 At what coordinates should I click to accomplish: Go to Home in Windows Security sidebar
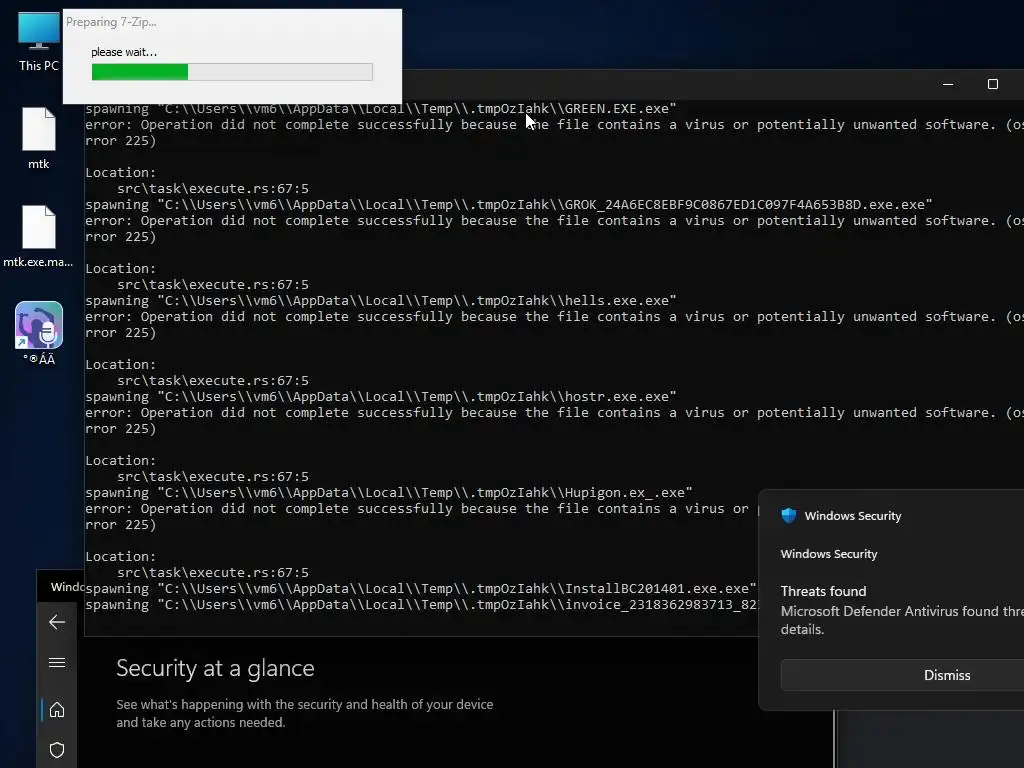[x=57, y=710]
